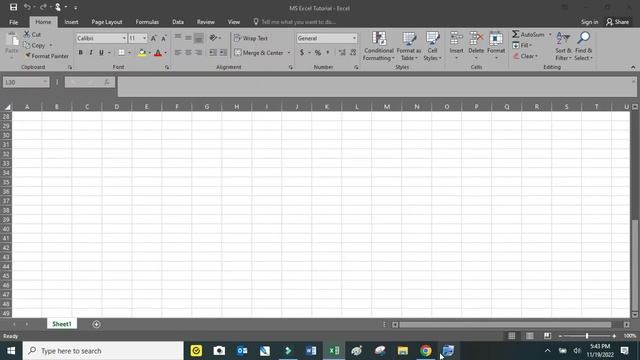This screenshot has height=360, width=640.
Task: Decrease decimal places
Action: point(353,52)
